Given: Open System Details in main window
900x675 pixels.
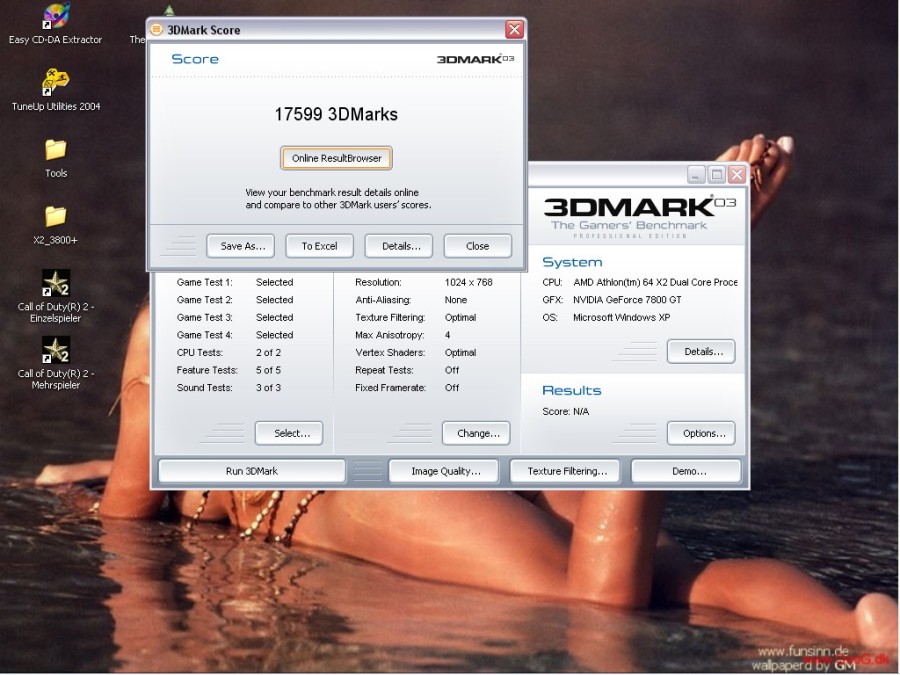Looking at the screenshot, I should 701,351.
